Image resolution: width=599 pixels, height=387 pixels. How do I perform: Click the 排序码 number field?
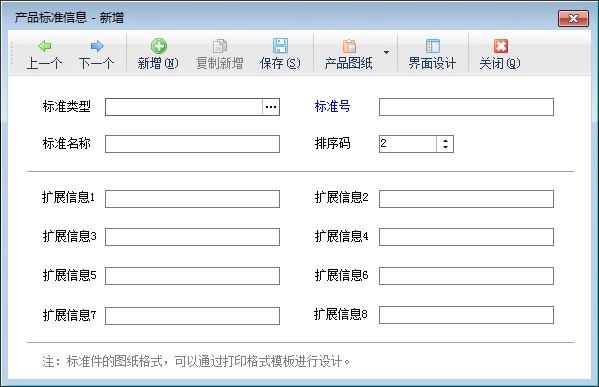tap(408, 144)
